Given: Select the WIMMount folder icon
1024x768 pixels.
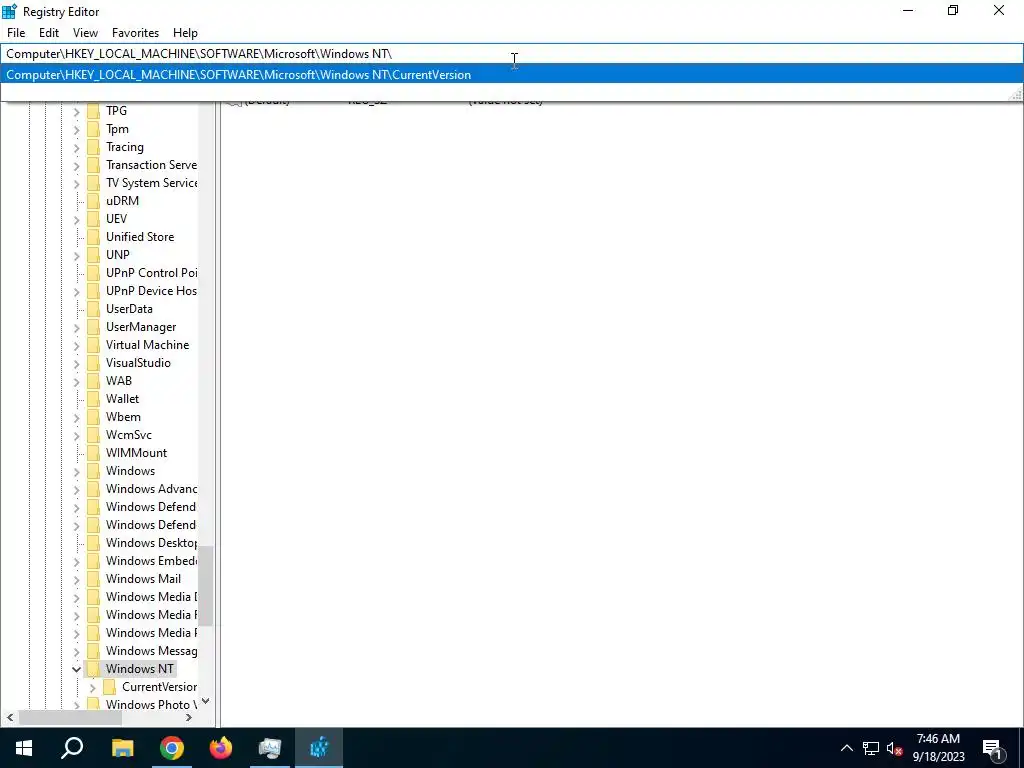Looking at the screenshot, I should coord(93,453).
